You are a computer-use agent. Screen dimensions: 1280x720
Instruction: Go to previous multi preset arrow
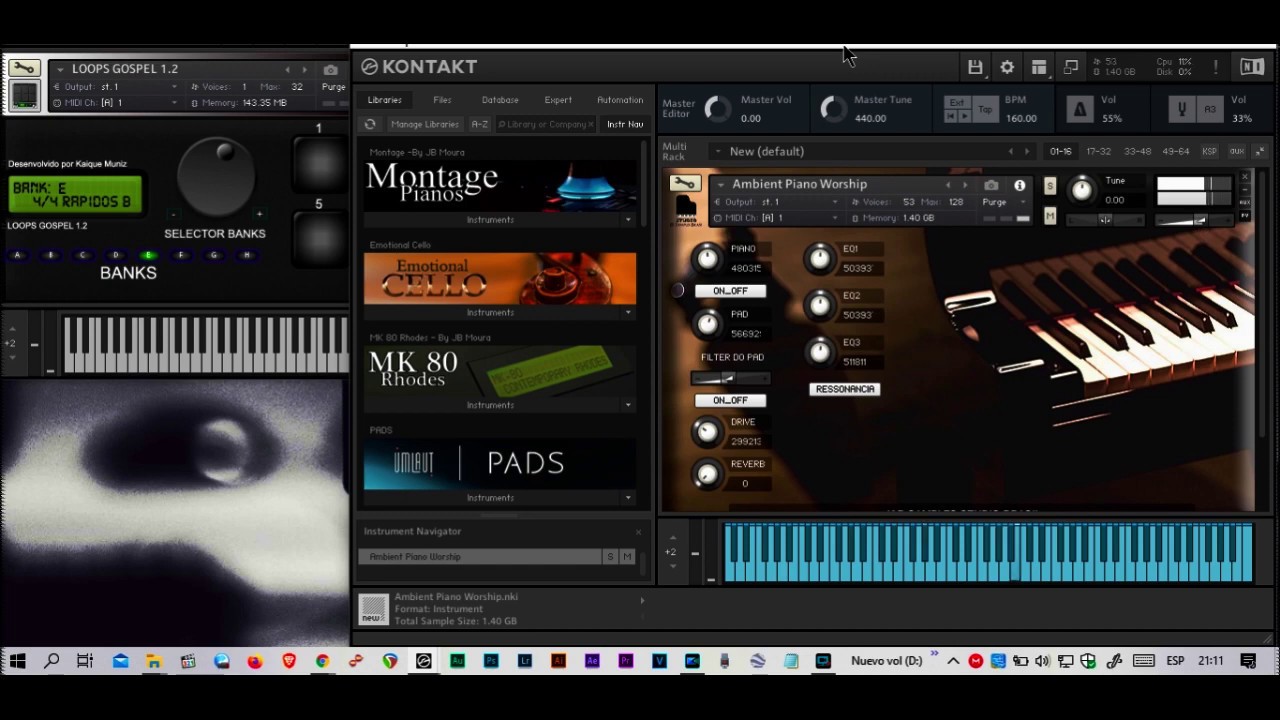(1011, 151)
